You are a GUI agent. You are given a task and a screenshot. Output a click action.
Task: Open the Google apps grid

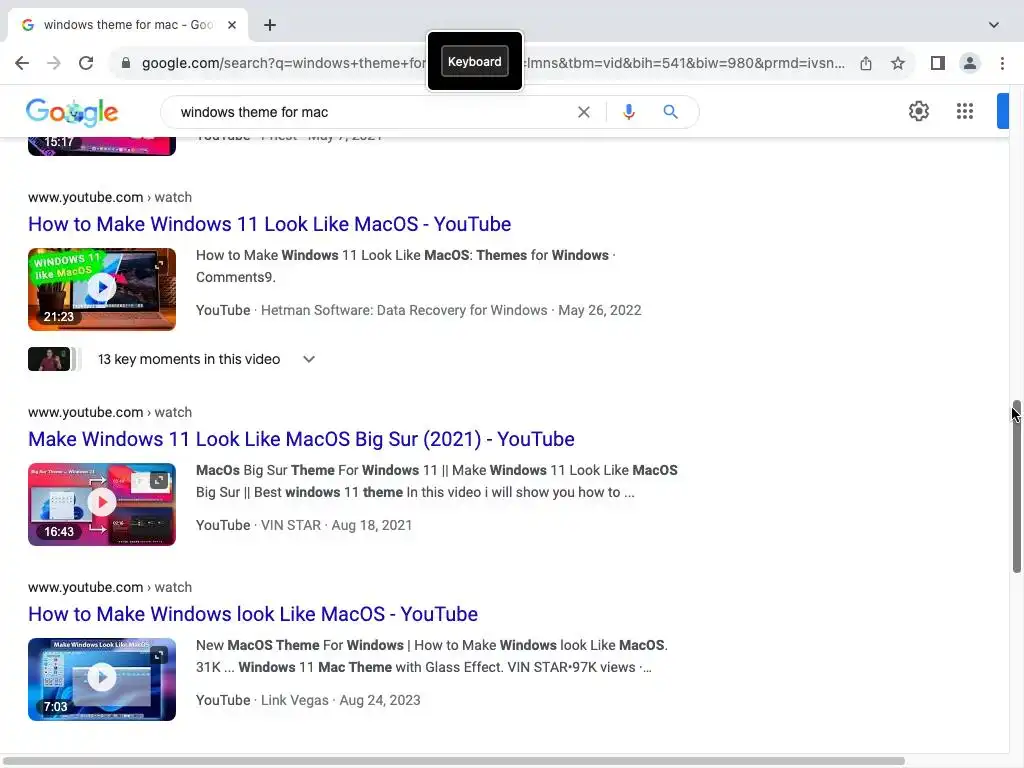pos(965,111)
